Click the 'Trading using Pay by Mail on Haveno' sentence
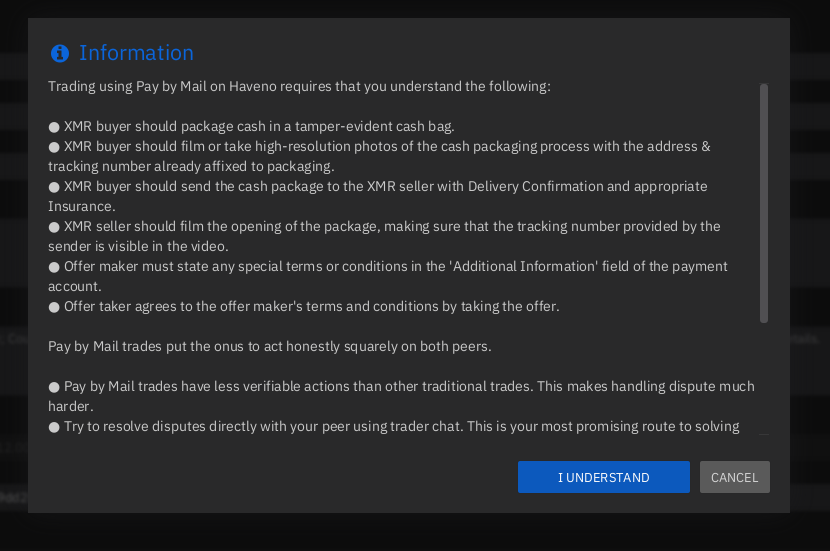The image size is (830, 551). [x=299, y=87]
